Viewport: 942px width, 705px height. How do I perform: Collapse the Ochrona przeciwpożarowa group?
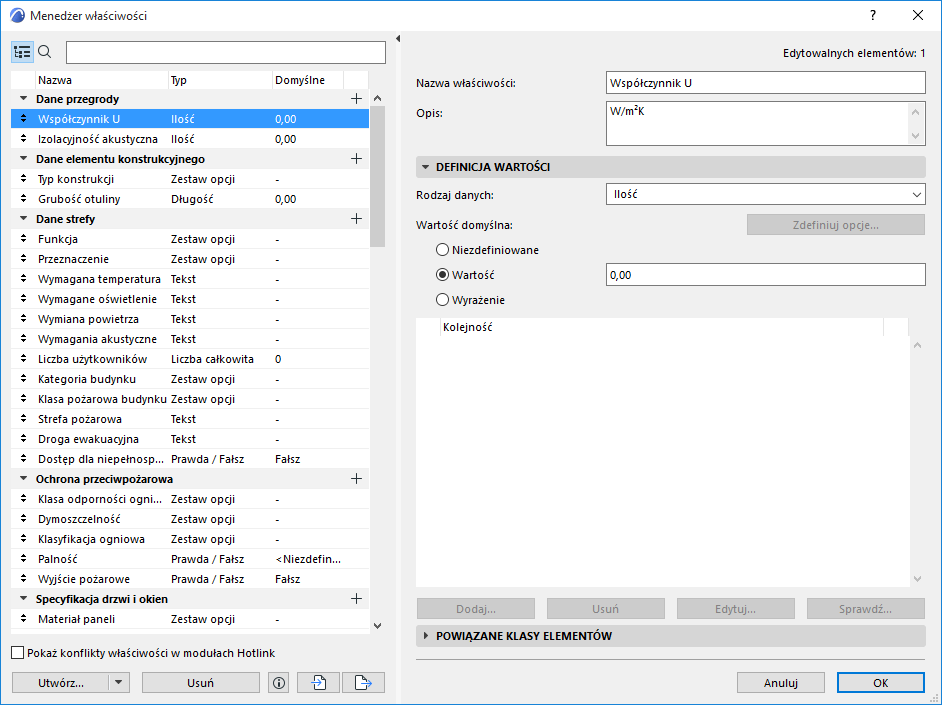click(x=23, y=479)
